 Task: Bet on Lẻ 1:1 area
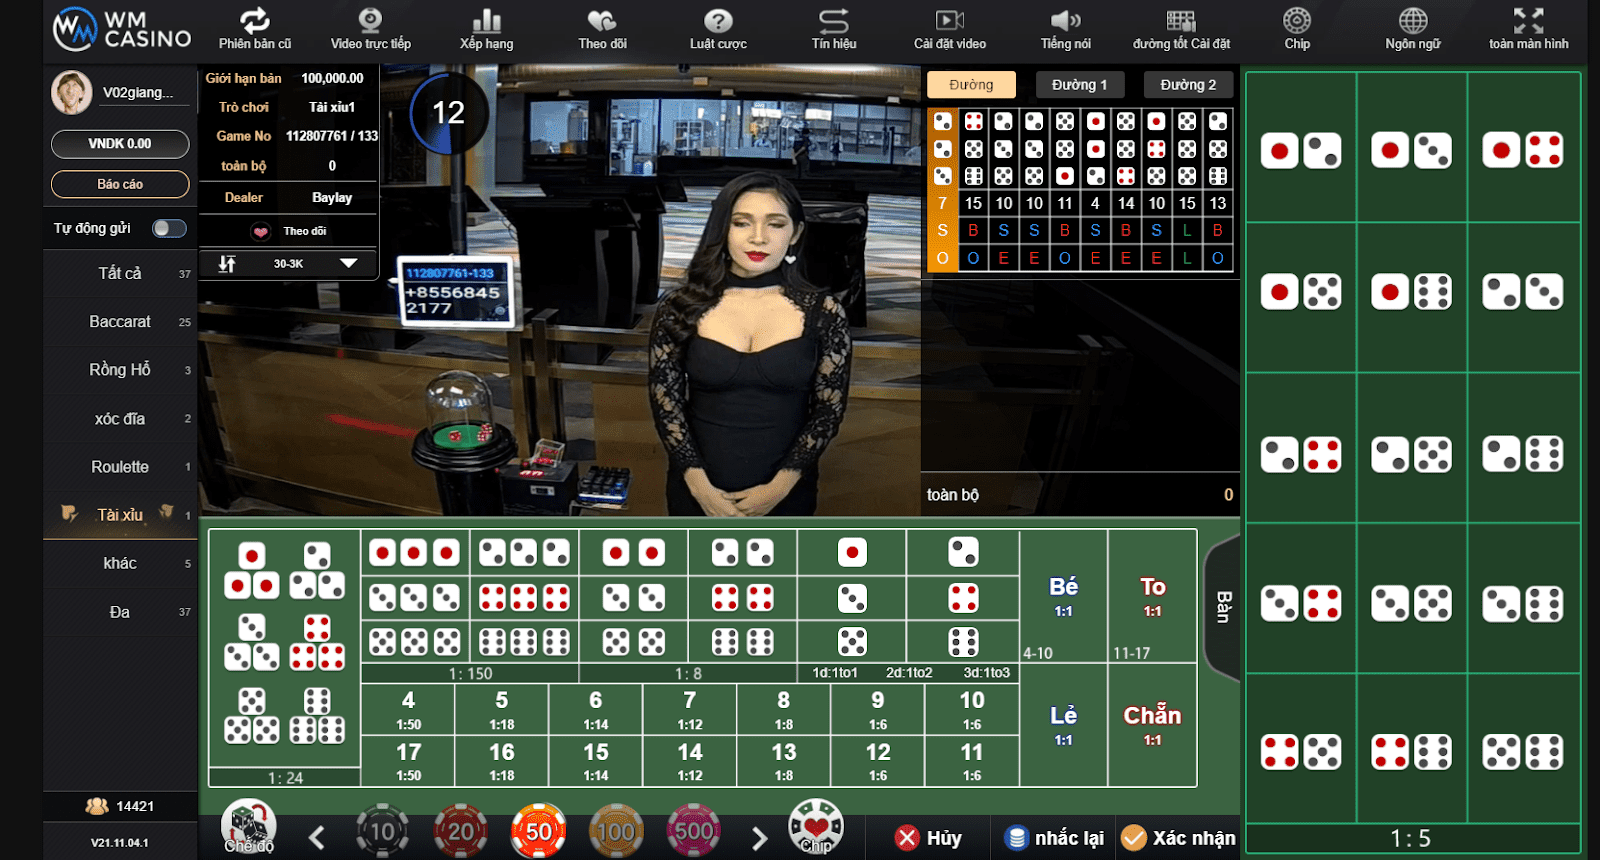click(1064, 725)
